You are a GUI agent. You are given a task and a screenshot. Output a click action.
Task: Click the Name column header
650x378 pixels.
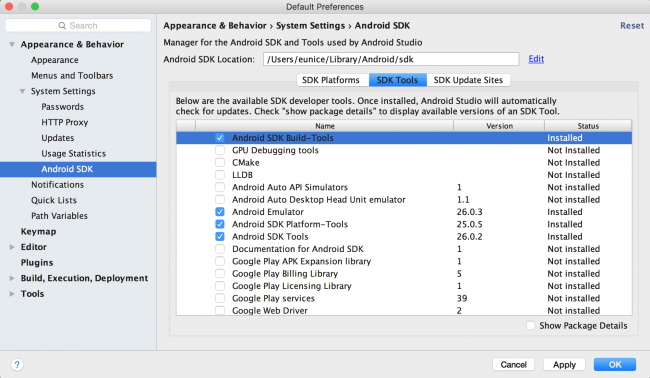325,126
